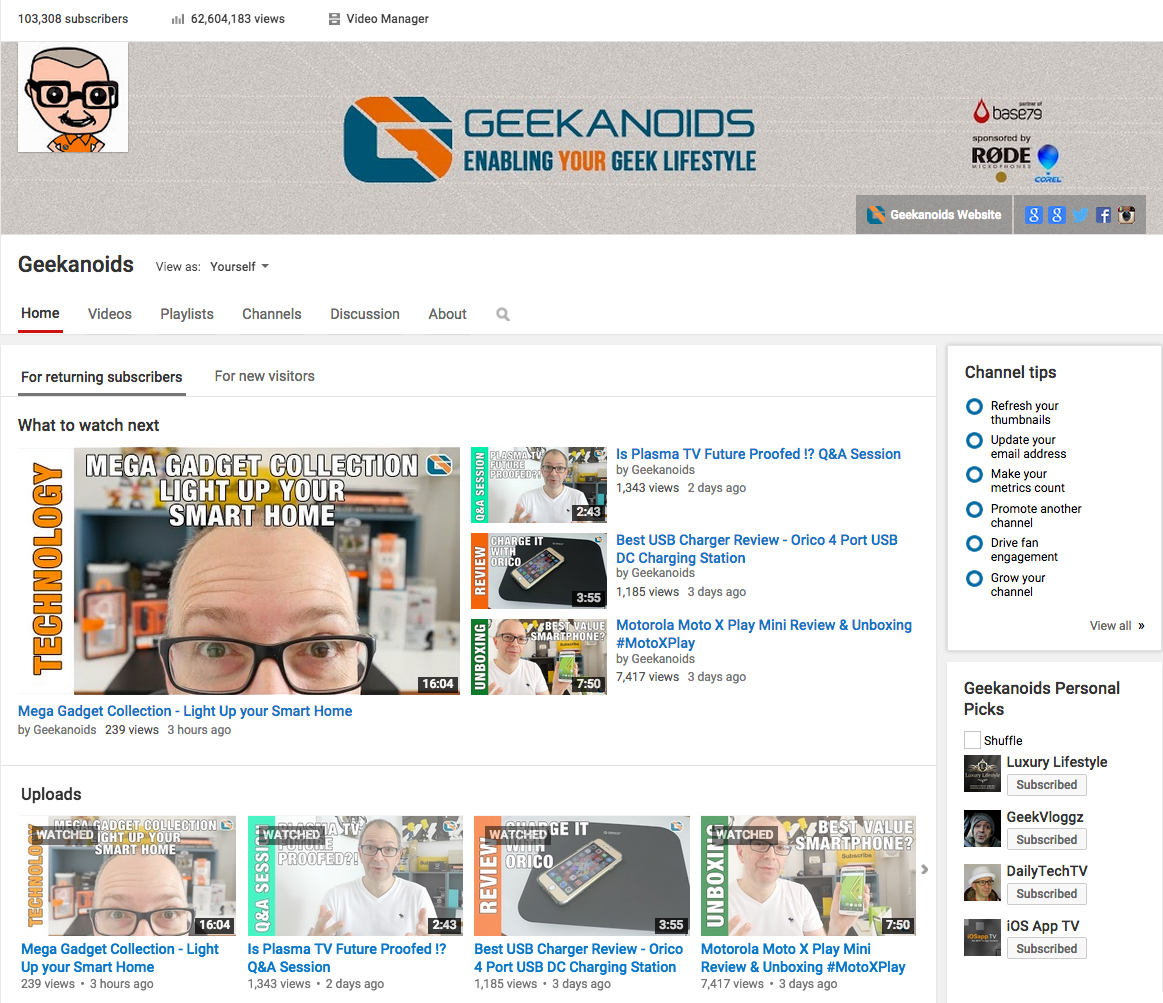Select the Drive fan engagement tip circle
This screenshot has width=1163, height=1003.
[x=974, y=544]
